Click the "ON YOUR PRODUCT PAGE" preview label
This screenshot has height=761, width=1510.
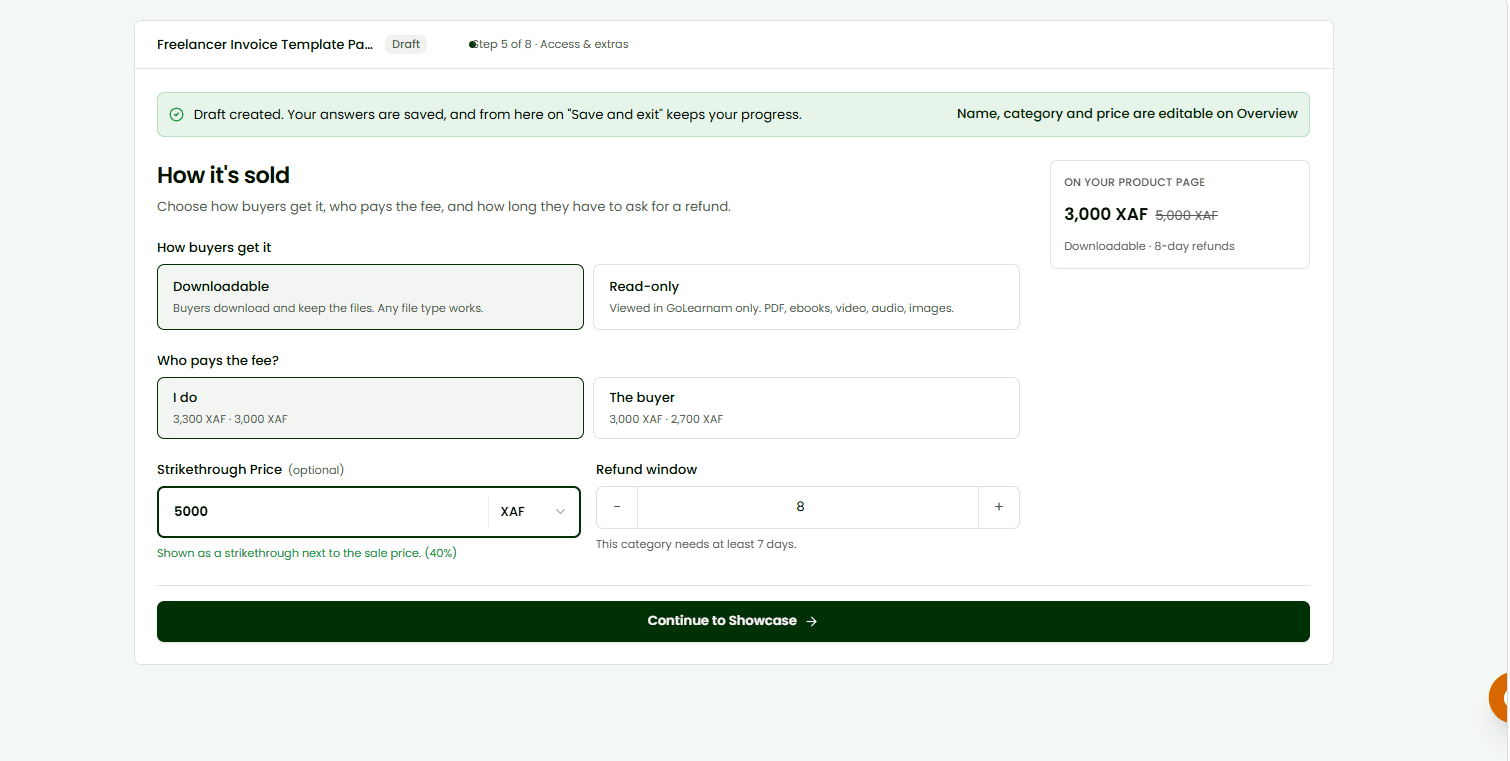point(1134,183)
